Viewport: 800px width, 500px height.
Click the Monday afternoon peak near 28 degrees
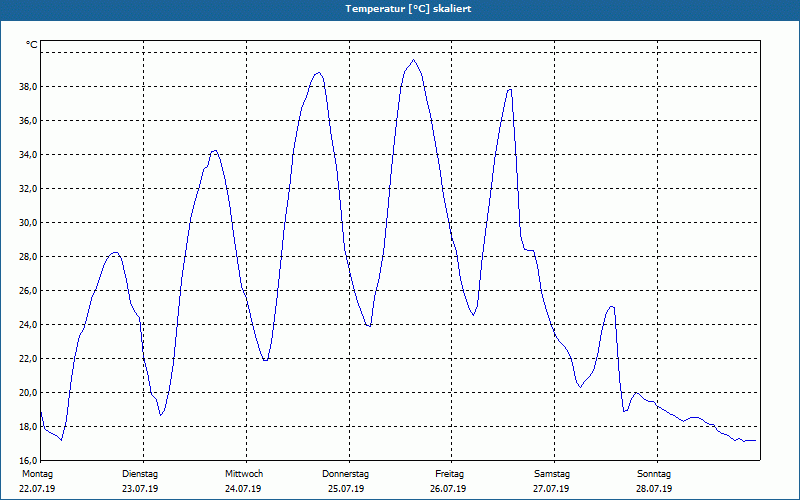pyautogui.click(x=115, y=253)
